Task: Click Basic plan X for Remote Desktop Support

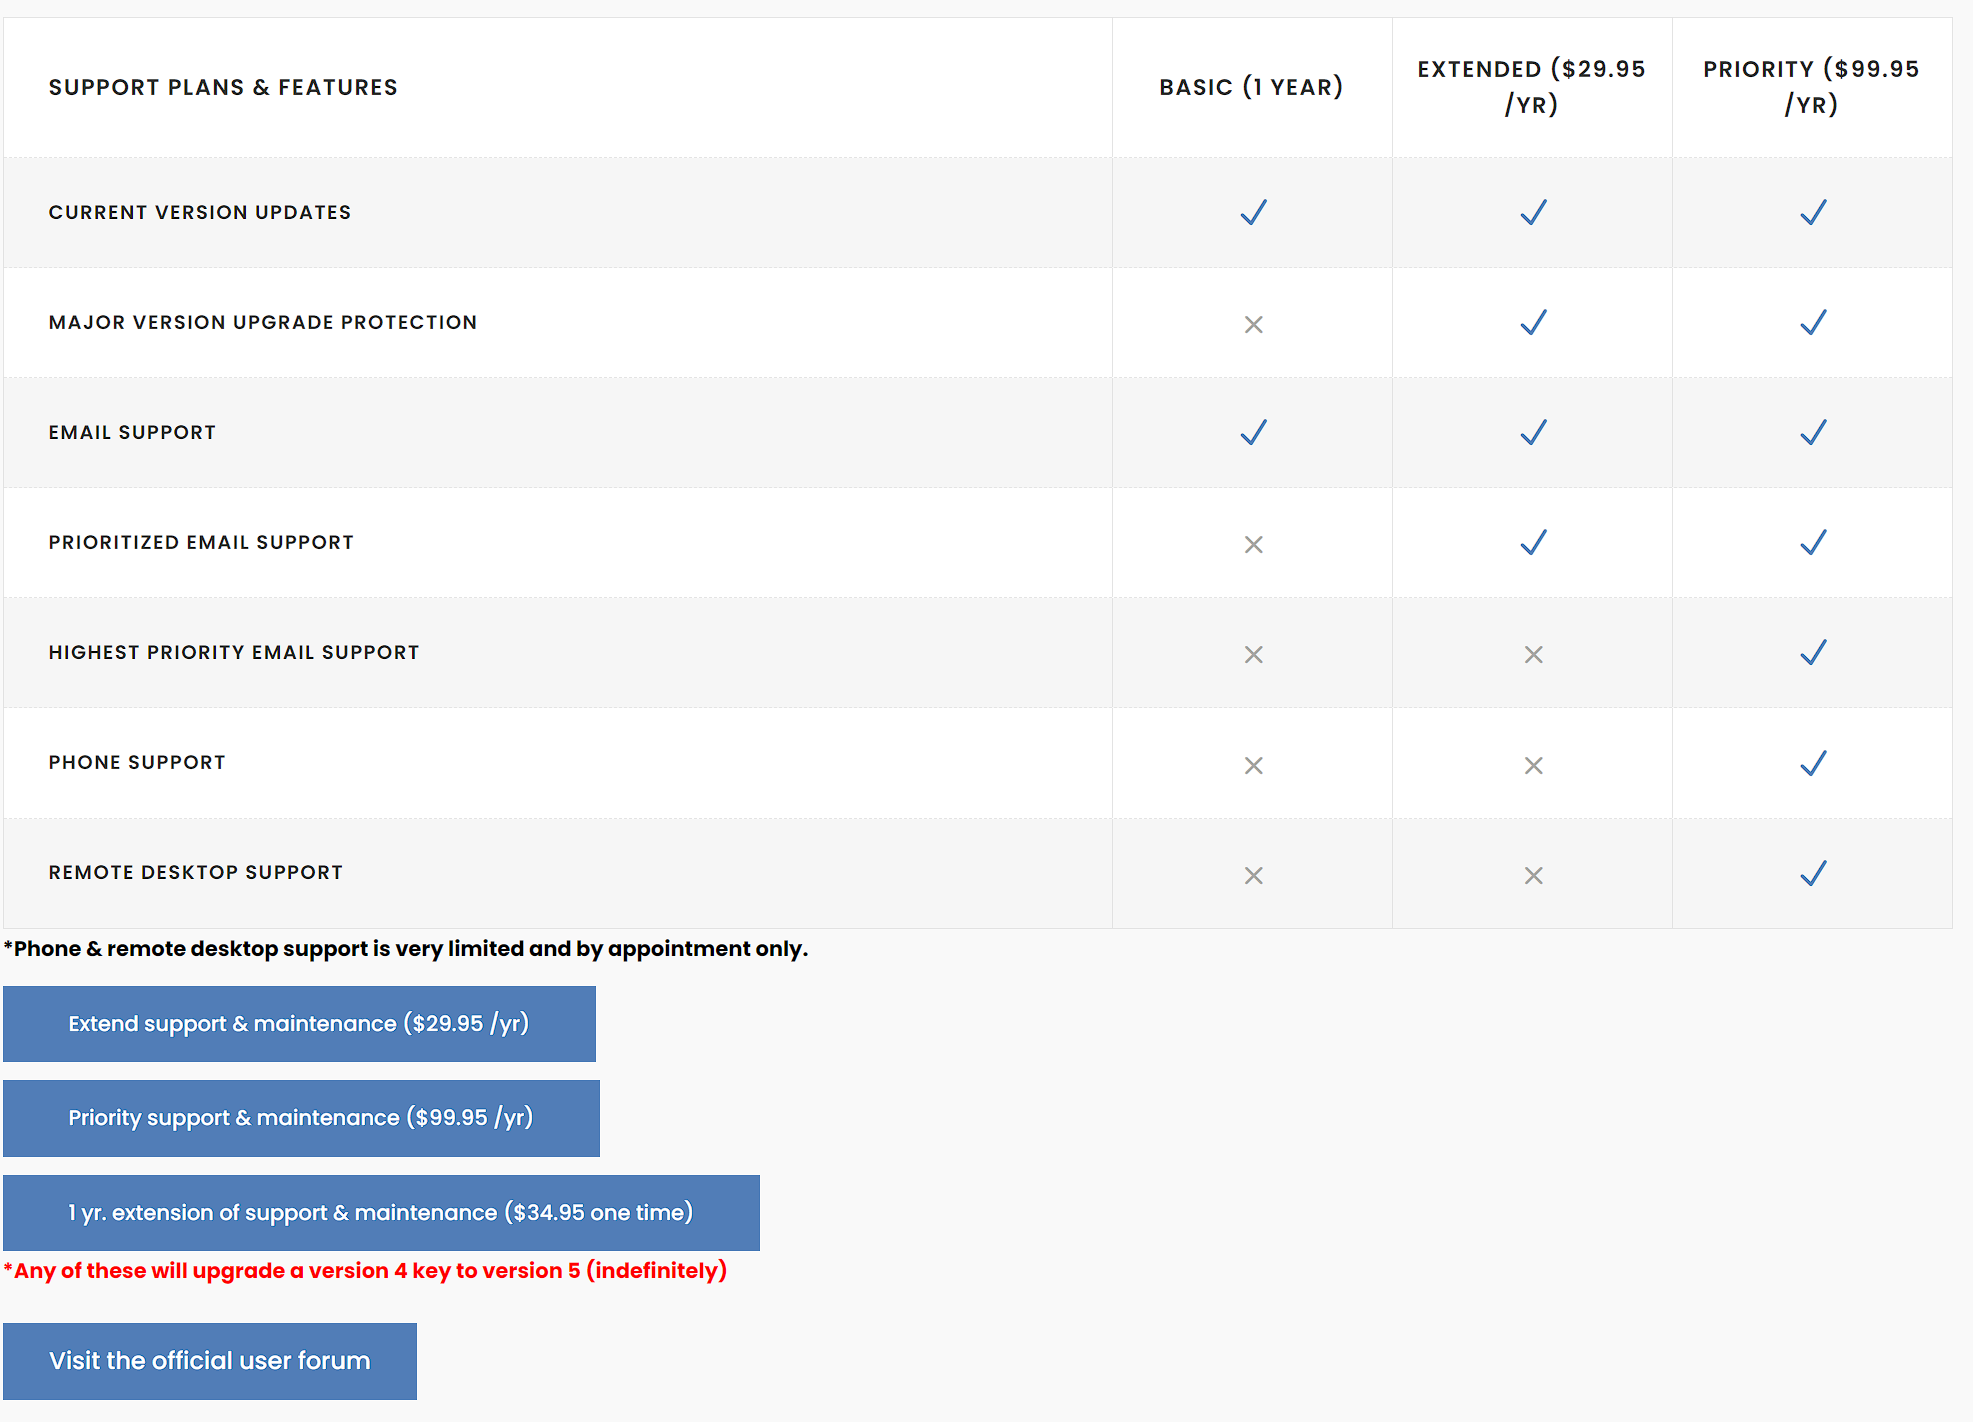Action: coord(1253,875)
